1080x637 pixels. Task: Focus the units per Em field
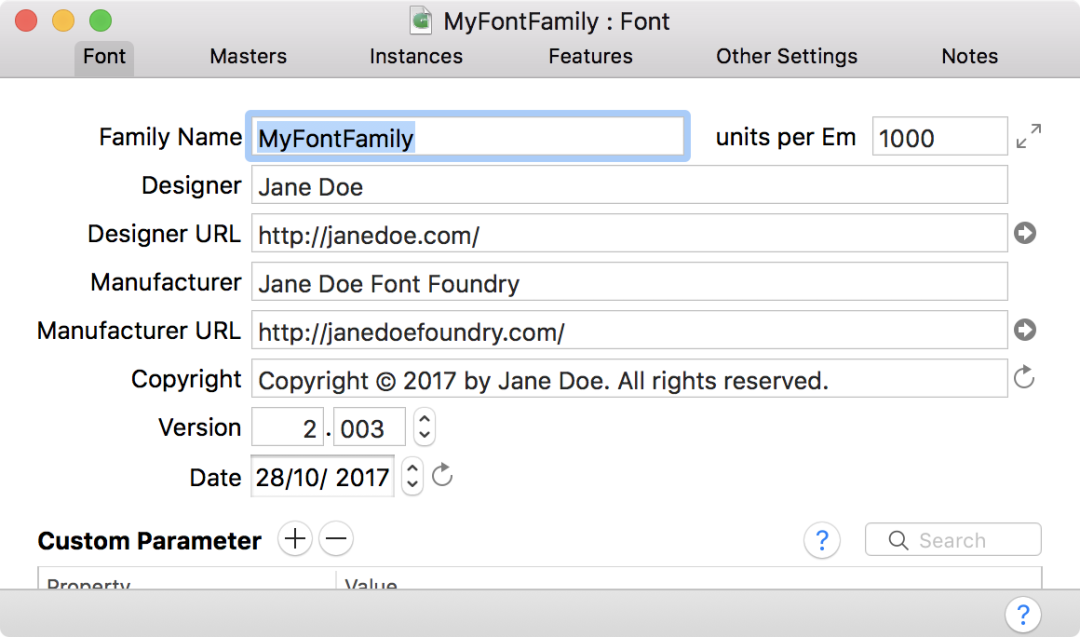pos(939,137)
